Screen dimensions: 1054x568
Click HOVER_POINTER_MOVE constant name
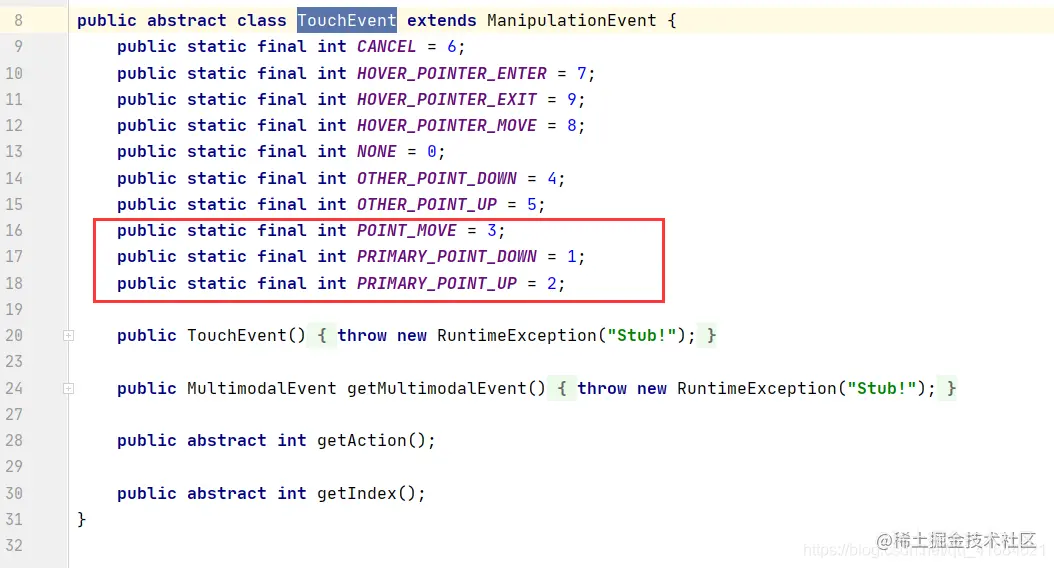click(x=447, y=126)
